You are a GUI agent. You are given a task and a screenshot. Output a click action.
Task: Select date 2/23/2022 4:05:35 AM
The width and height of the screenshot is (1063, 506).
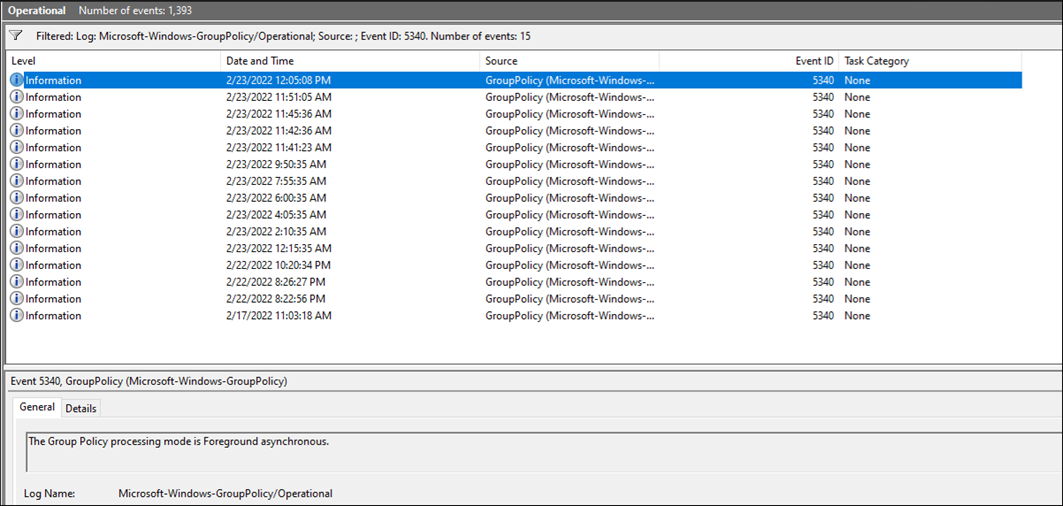pyautogui.click(x=276, y=215)
